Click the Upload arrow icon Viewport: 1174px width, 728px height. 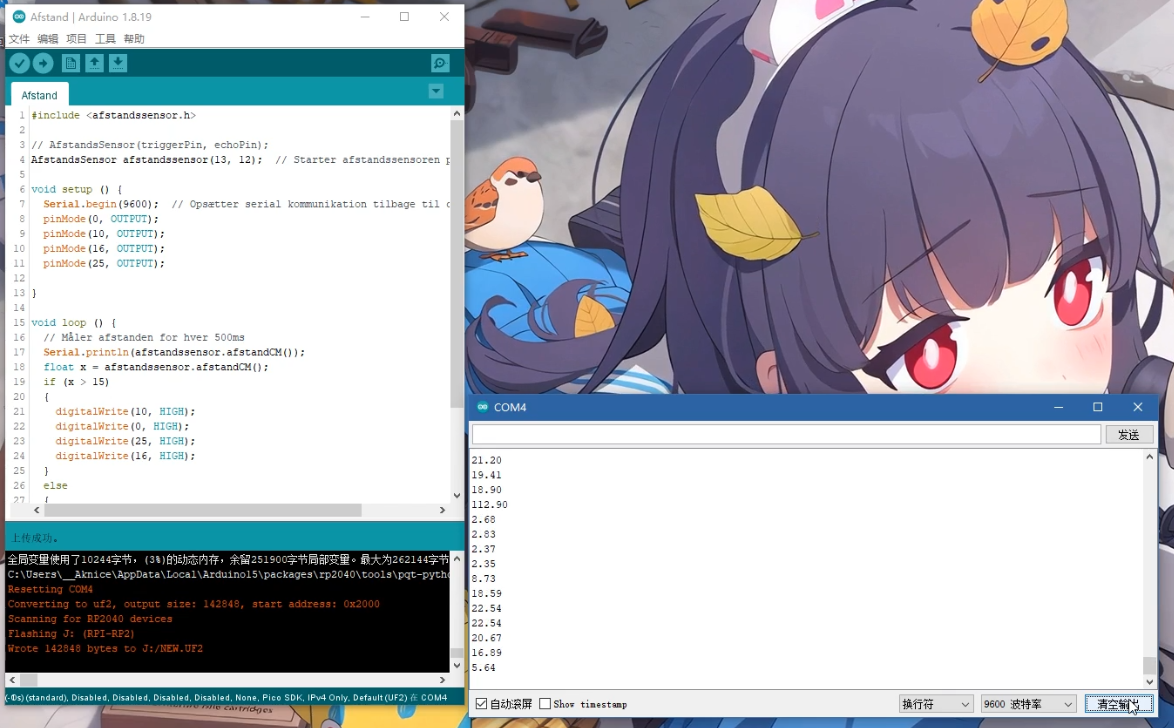coord(43,64)
